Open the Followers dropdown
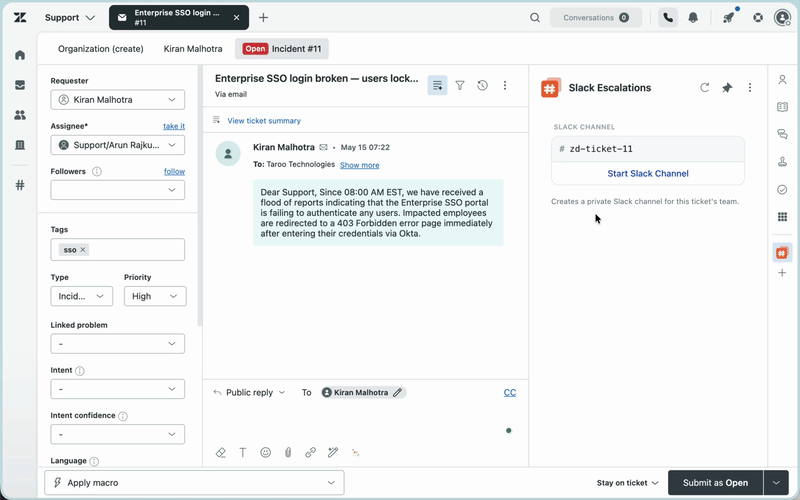Image resolution: width=800 pixels, height=500 pixels. click(x=118, y=190)
